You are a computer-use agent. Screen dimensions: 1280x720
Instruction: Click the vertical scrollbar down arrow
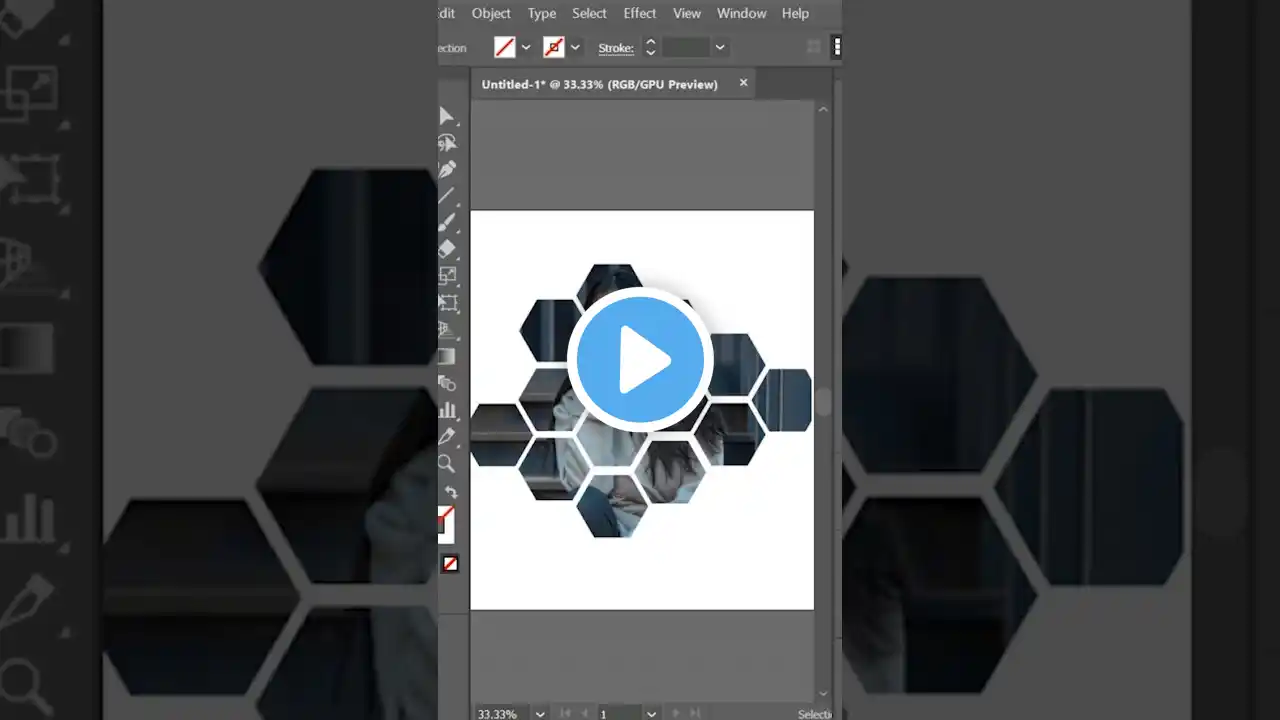pyautogui.click(x=823, y=693)
